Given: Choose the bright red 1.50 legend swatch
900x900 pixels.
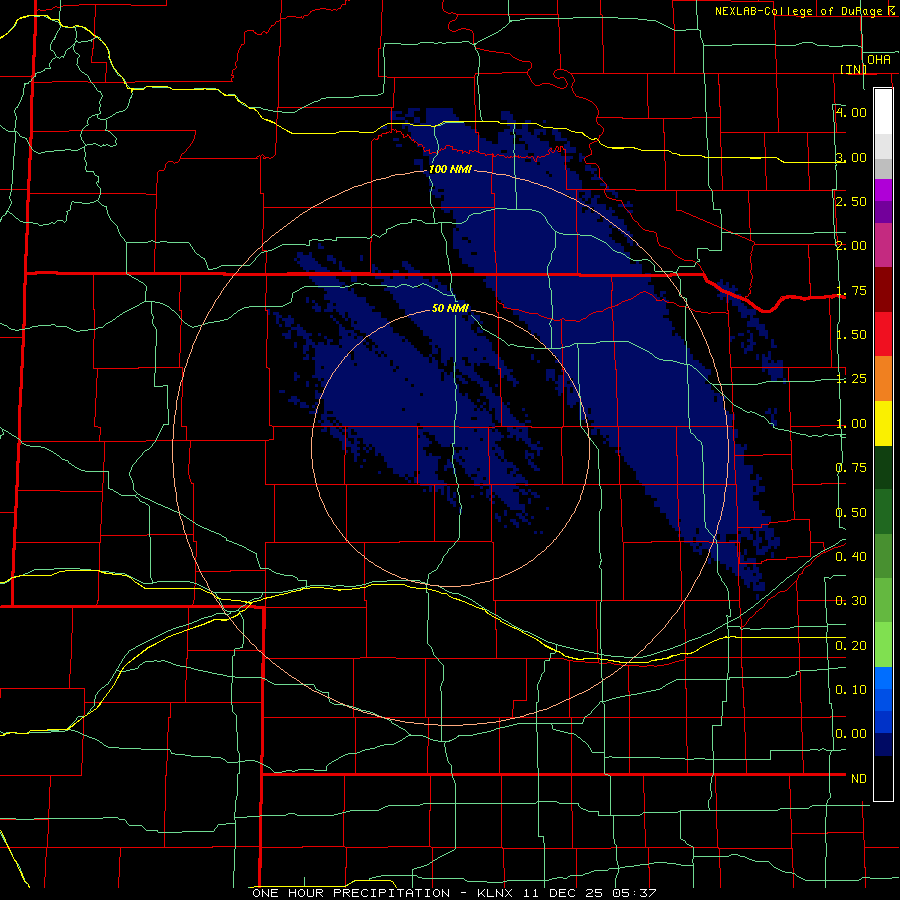Looking at the screenshot, I should coord(883,334).
